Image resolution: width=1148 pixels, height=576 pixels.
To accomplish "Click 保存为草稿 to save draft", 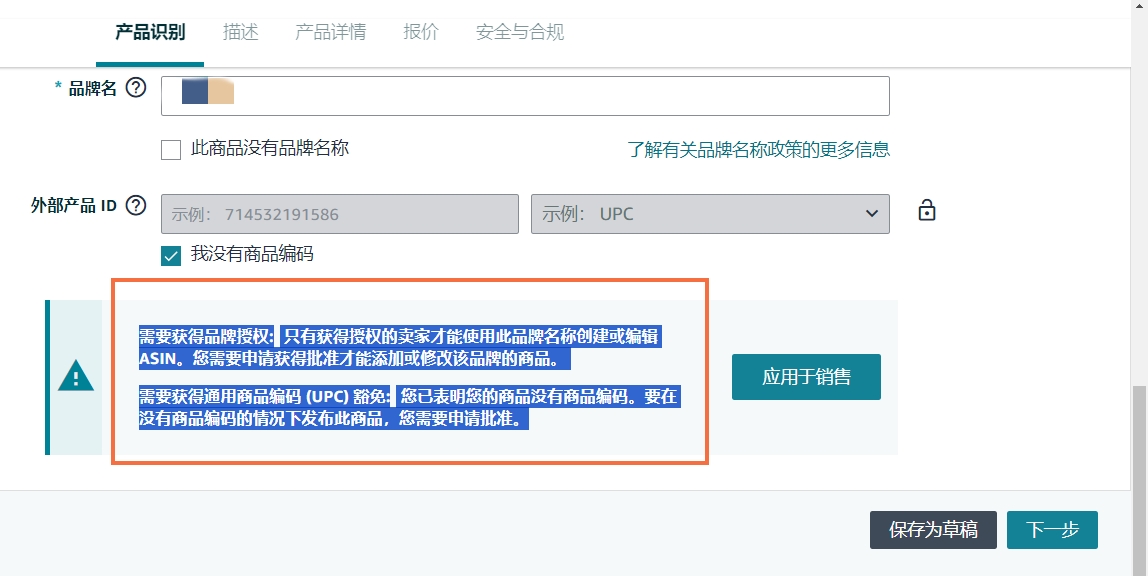I will pyautogui.click(x=933, y=530).
